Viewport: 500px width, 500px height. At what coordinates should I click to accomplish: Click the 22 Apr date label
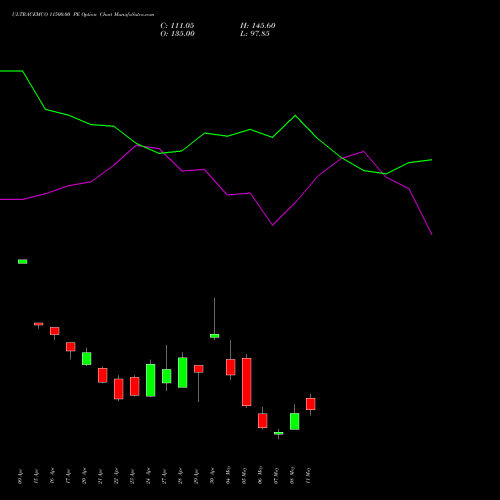[x=116, y=476]
